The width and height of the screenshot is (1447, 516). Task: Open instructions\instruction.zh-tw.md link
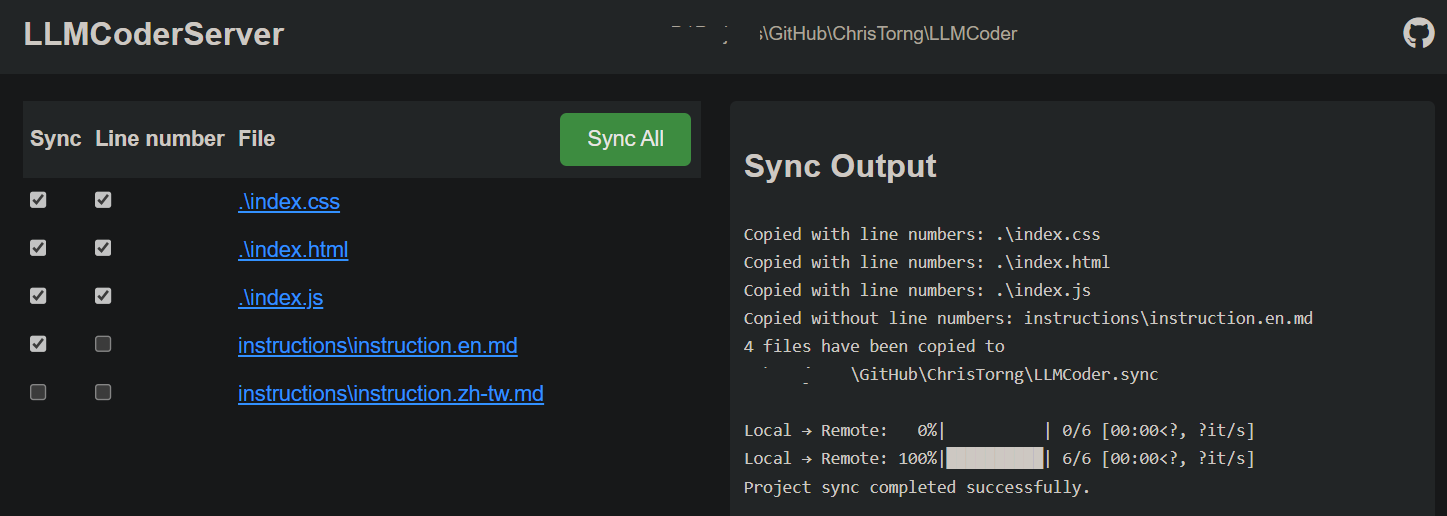(391, 394)
